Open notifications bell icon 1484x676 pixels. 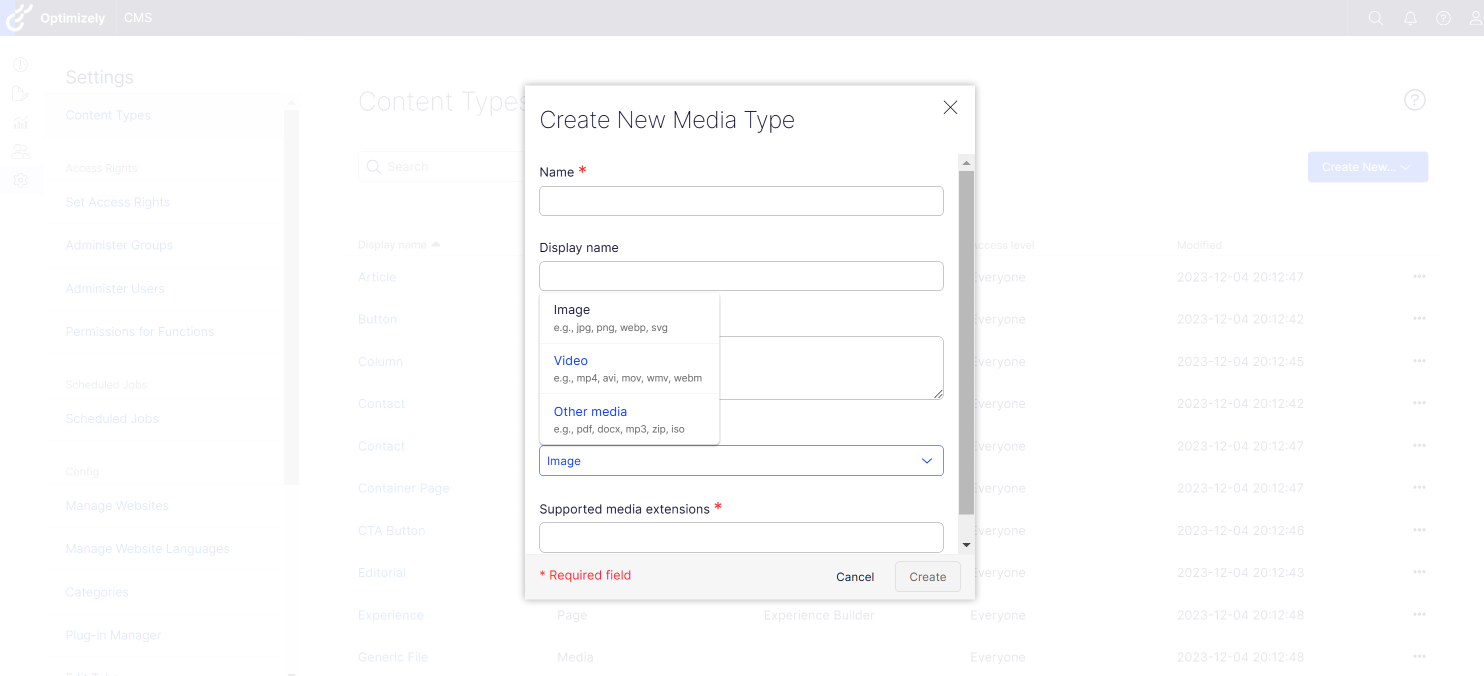pos(1410,18)
